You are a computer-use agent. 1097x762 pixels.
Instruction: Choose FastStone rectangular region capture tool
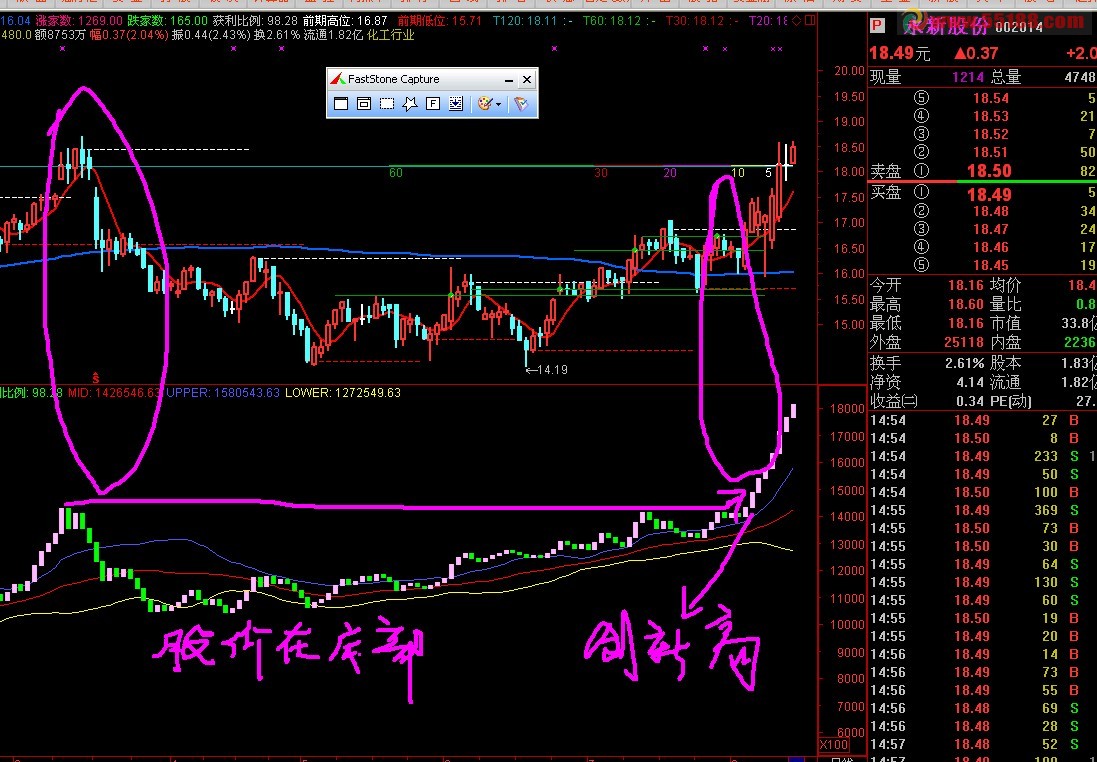[x=387, y=104]
